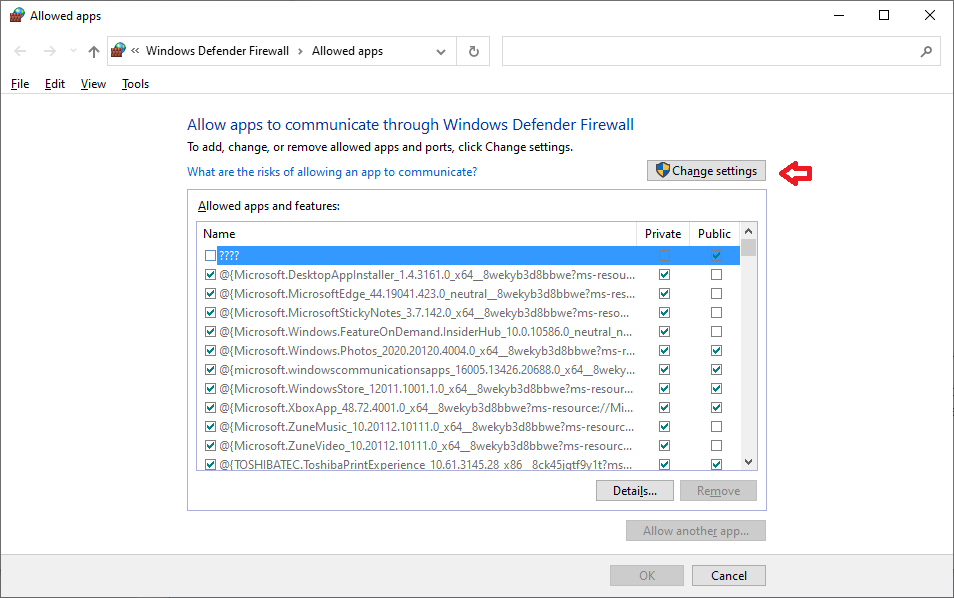The width and height of the screenshot is (954, 598).
Task: Uncheck the Microsoft.MicrosoftStickyNotes app checkbox
Action: click(x=211, y=313)
